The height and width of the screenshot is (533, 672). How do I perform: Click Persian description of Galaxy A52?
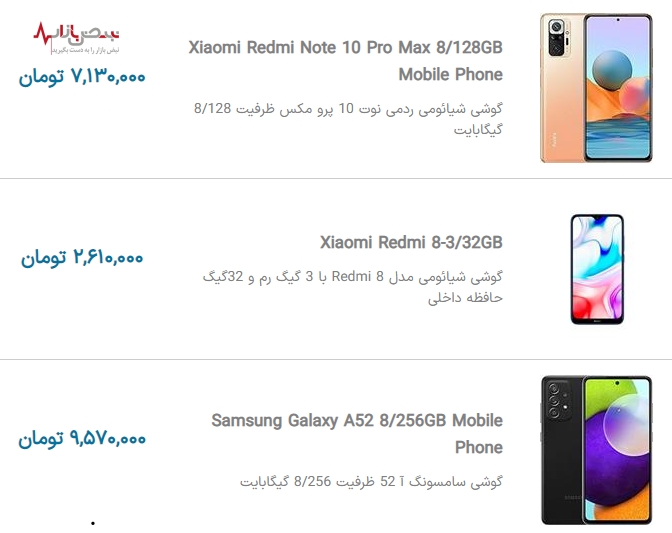(371, 482)
